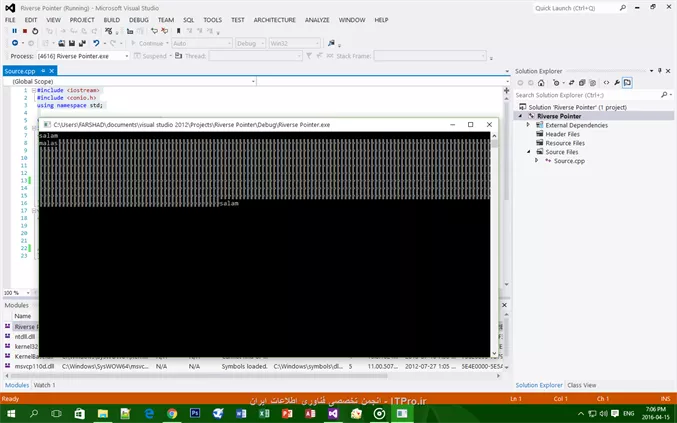This screenshot has width=677, height=423.
Task: Switch to the Class View tab
Action: (x=582, y=385)
